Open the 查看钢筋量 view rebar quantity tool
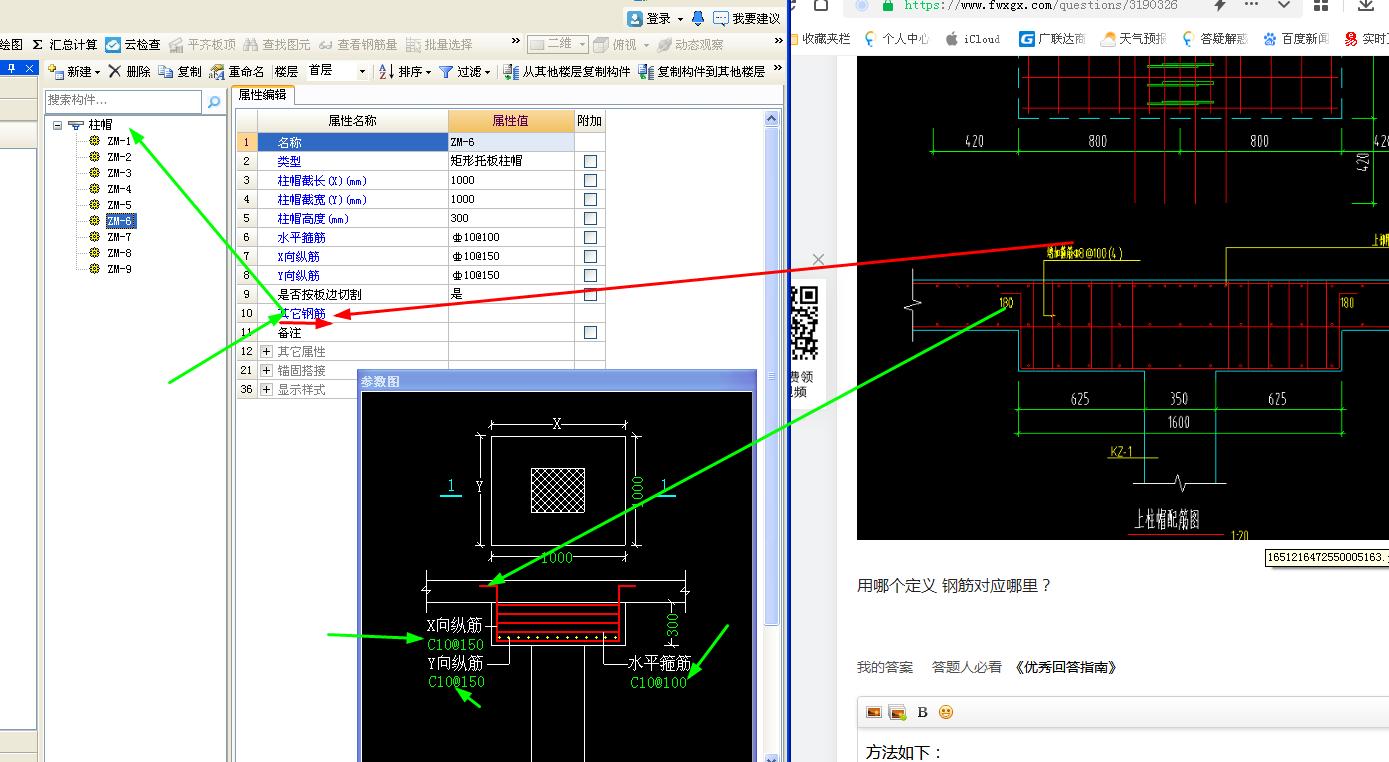 358,45
